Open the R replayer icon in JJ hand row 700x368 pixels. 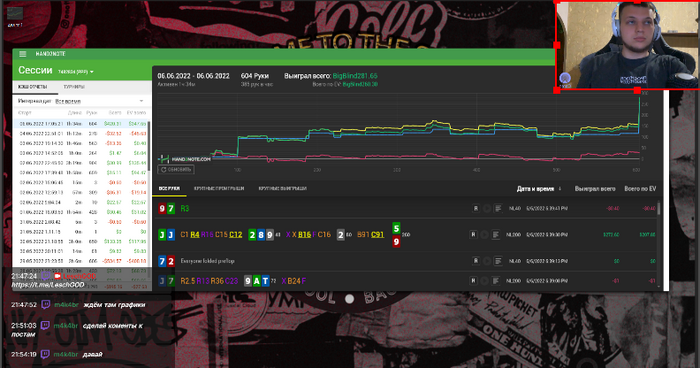tap(473, 234)
